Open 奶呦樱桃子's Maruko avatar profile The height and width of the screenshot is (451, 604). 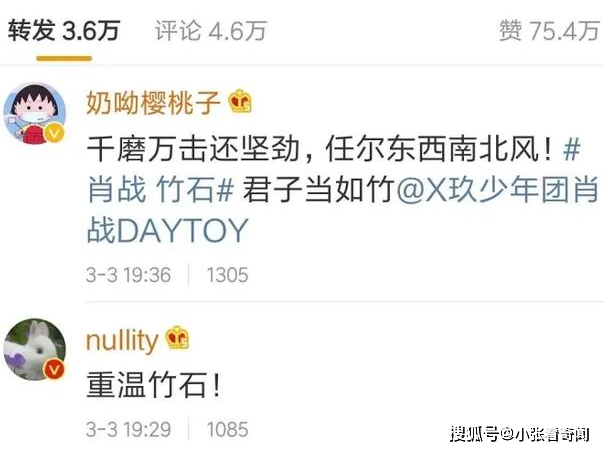(35, 114)
